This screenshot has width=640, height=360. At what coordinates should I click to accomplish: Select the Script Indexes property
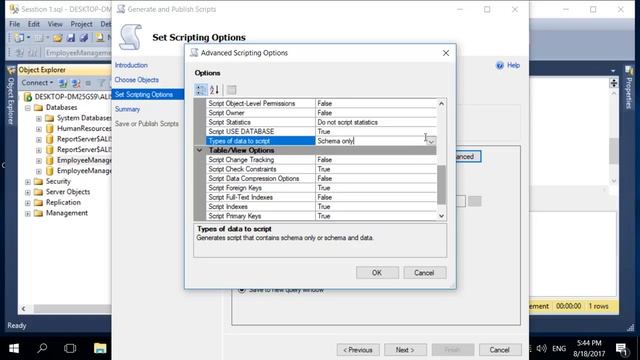(321, 207)
